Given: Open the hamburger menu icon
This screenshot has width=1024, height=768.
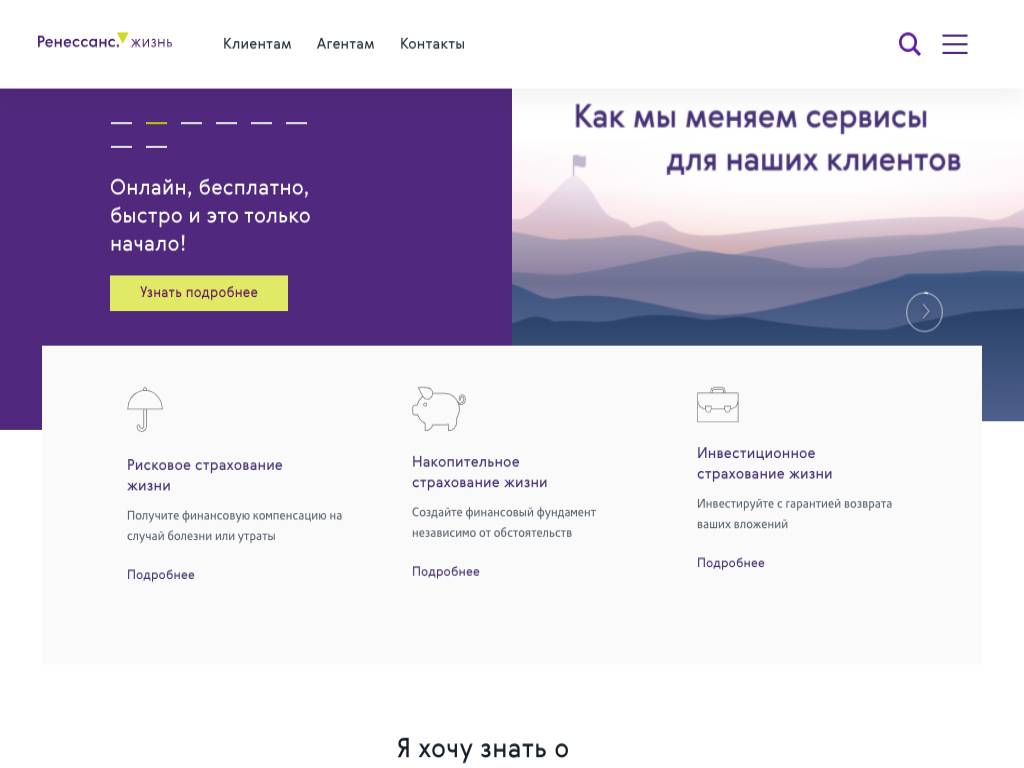Looking at the screenshot, I should (955, 44).
